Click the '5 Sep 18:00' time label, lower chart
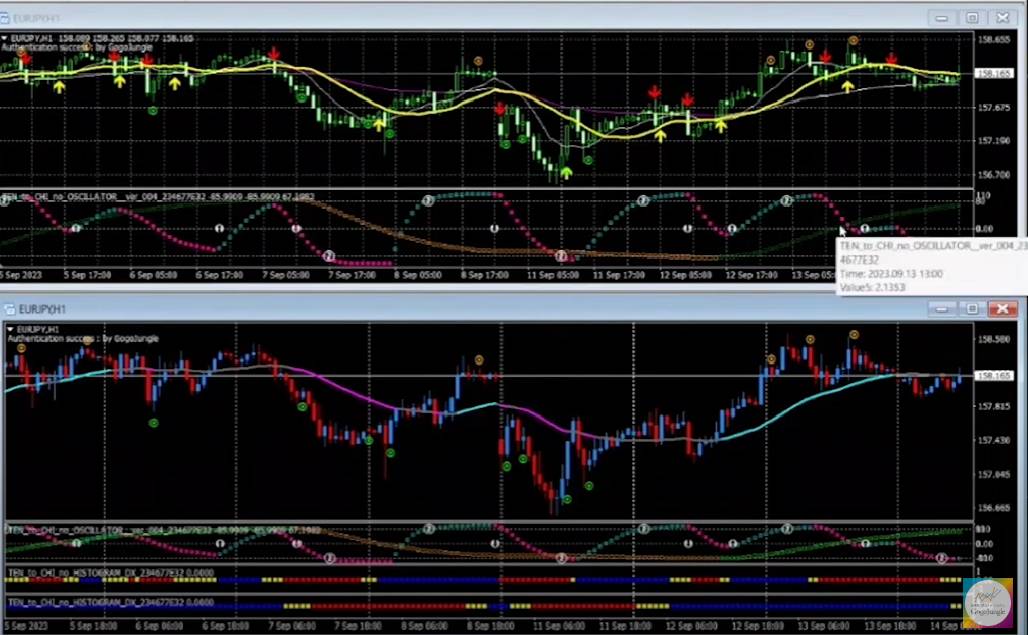 coord(92,626)
